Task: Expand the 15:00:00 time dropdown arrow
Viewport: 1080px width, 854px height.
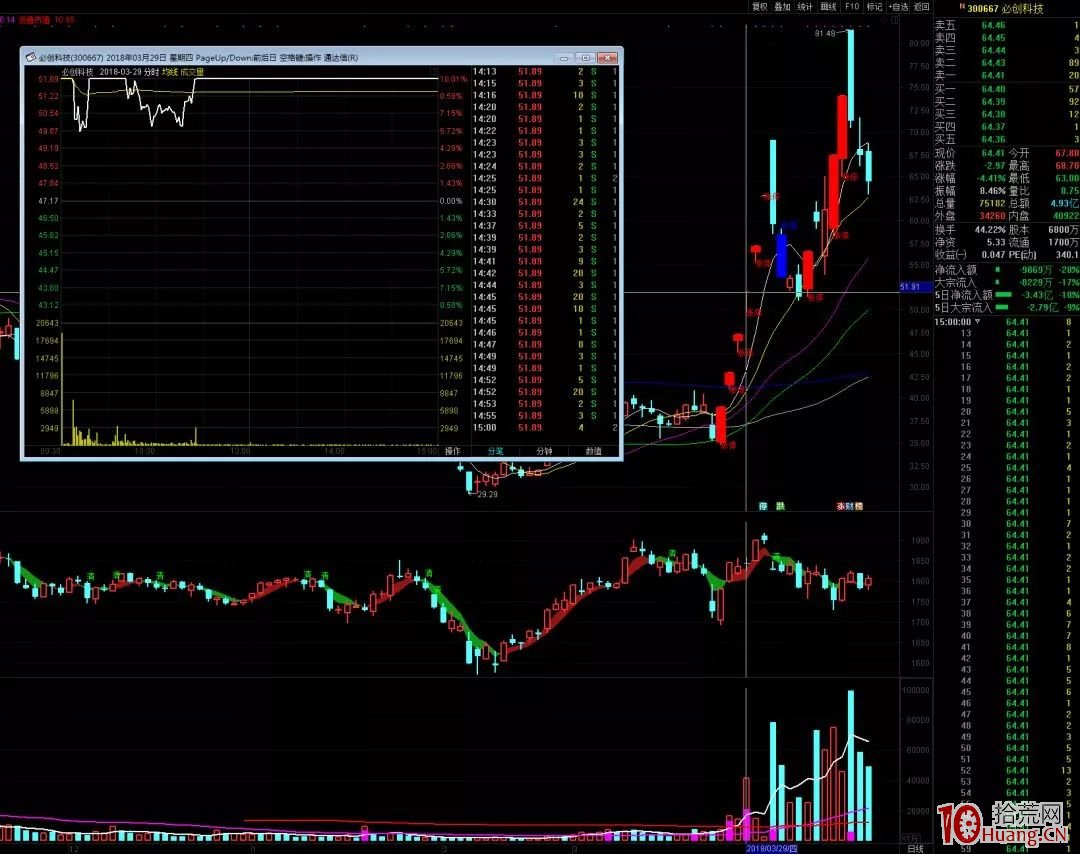Action: coord(977,322)
